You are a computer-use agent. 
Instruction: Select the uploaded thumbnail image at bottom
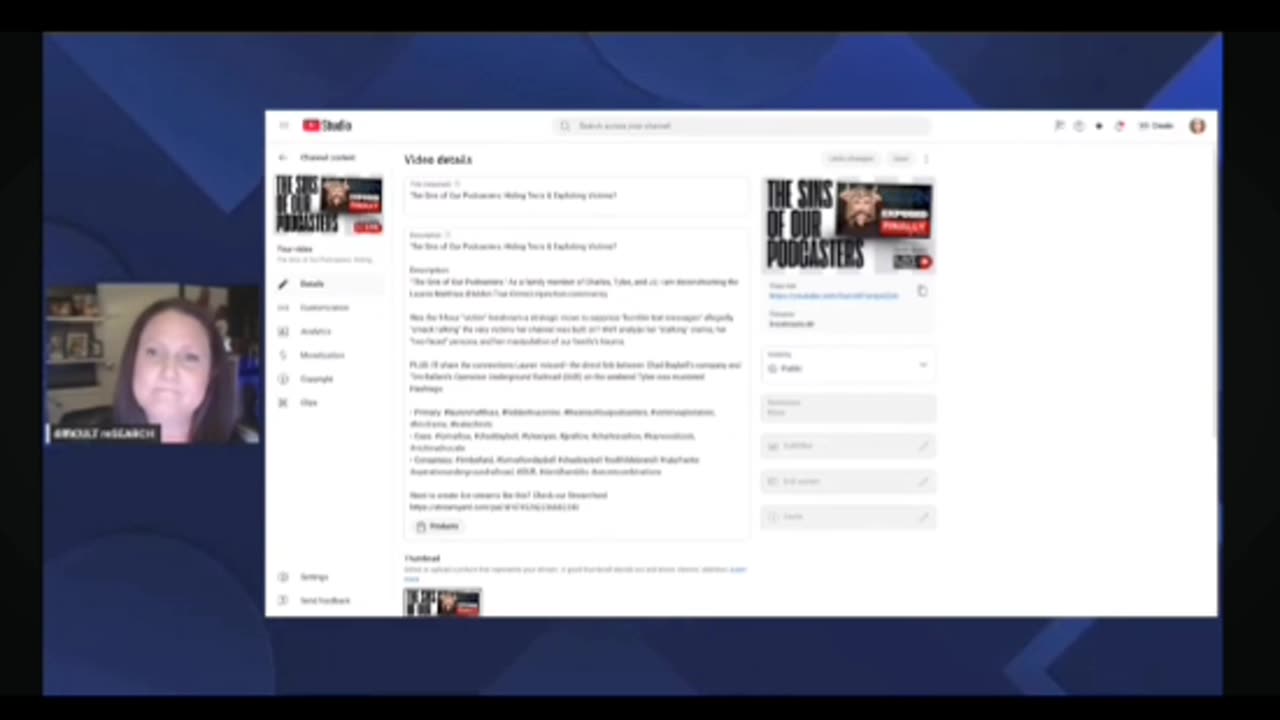click(443, 602)
